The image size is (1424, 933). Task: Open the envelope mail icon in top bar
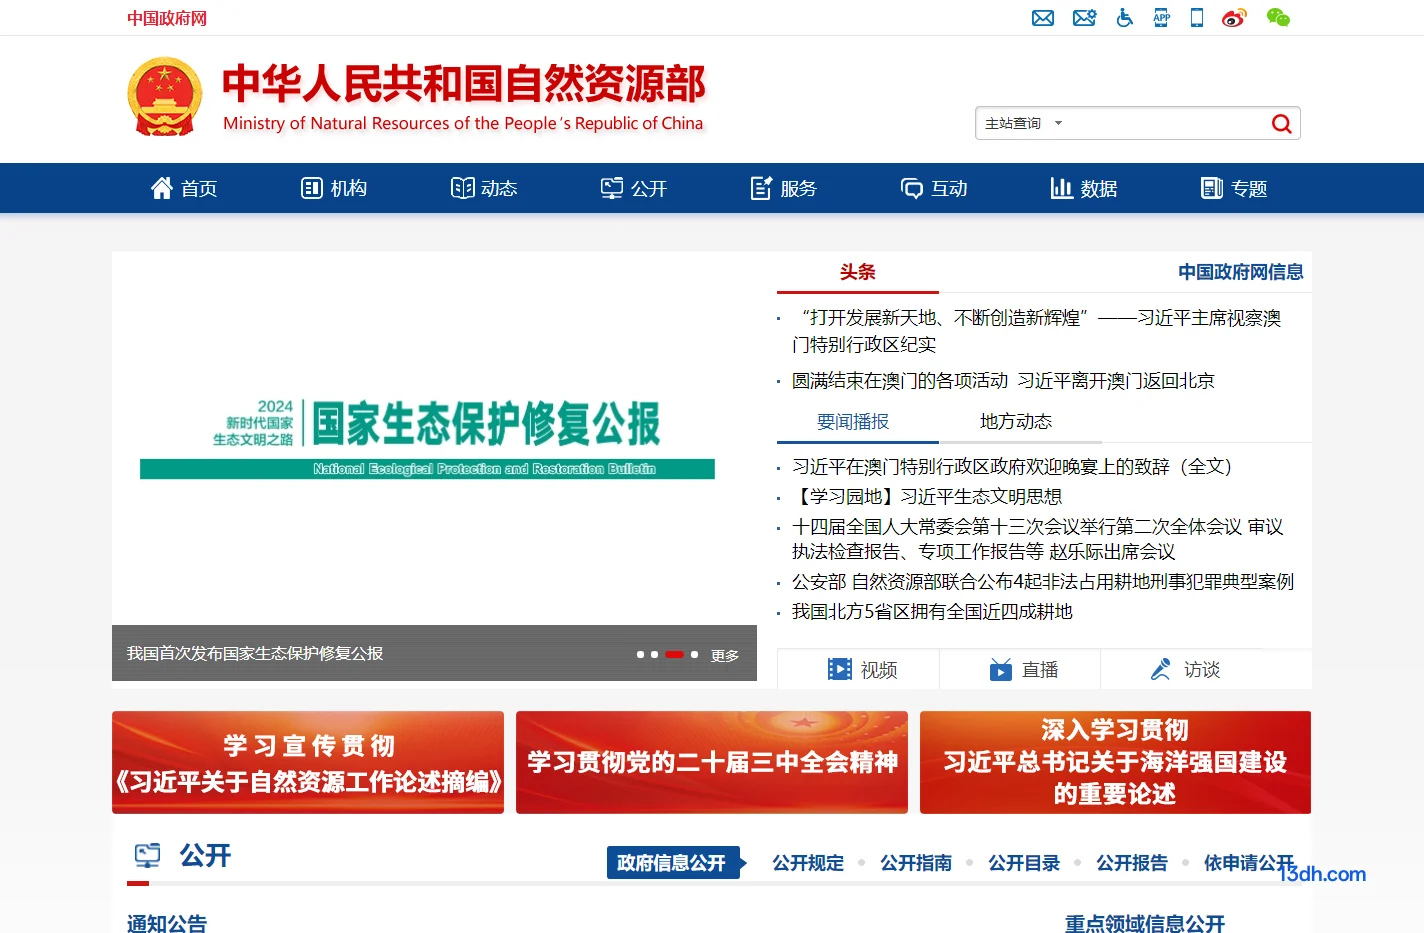click(x=1043, y=18)
